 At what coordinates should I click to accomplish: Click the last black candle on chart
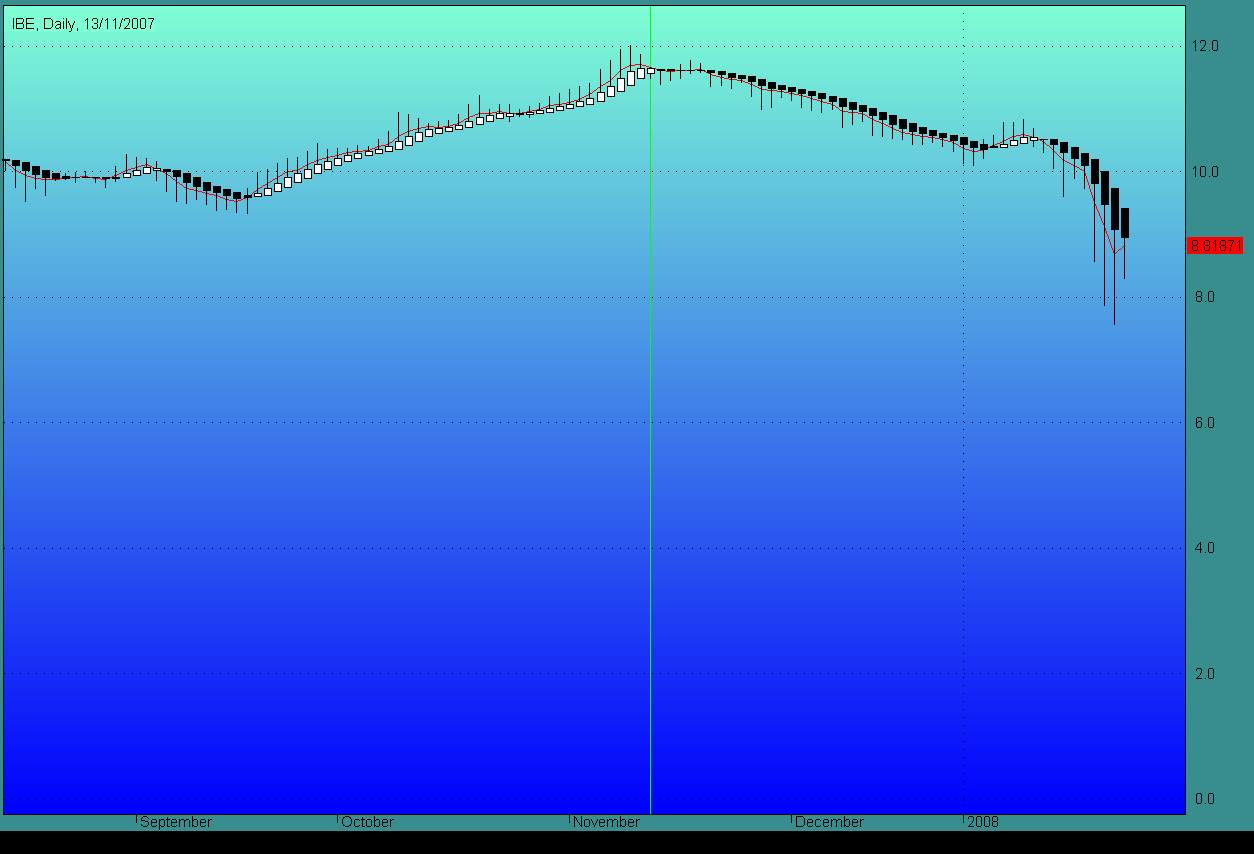1125,223
